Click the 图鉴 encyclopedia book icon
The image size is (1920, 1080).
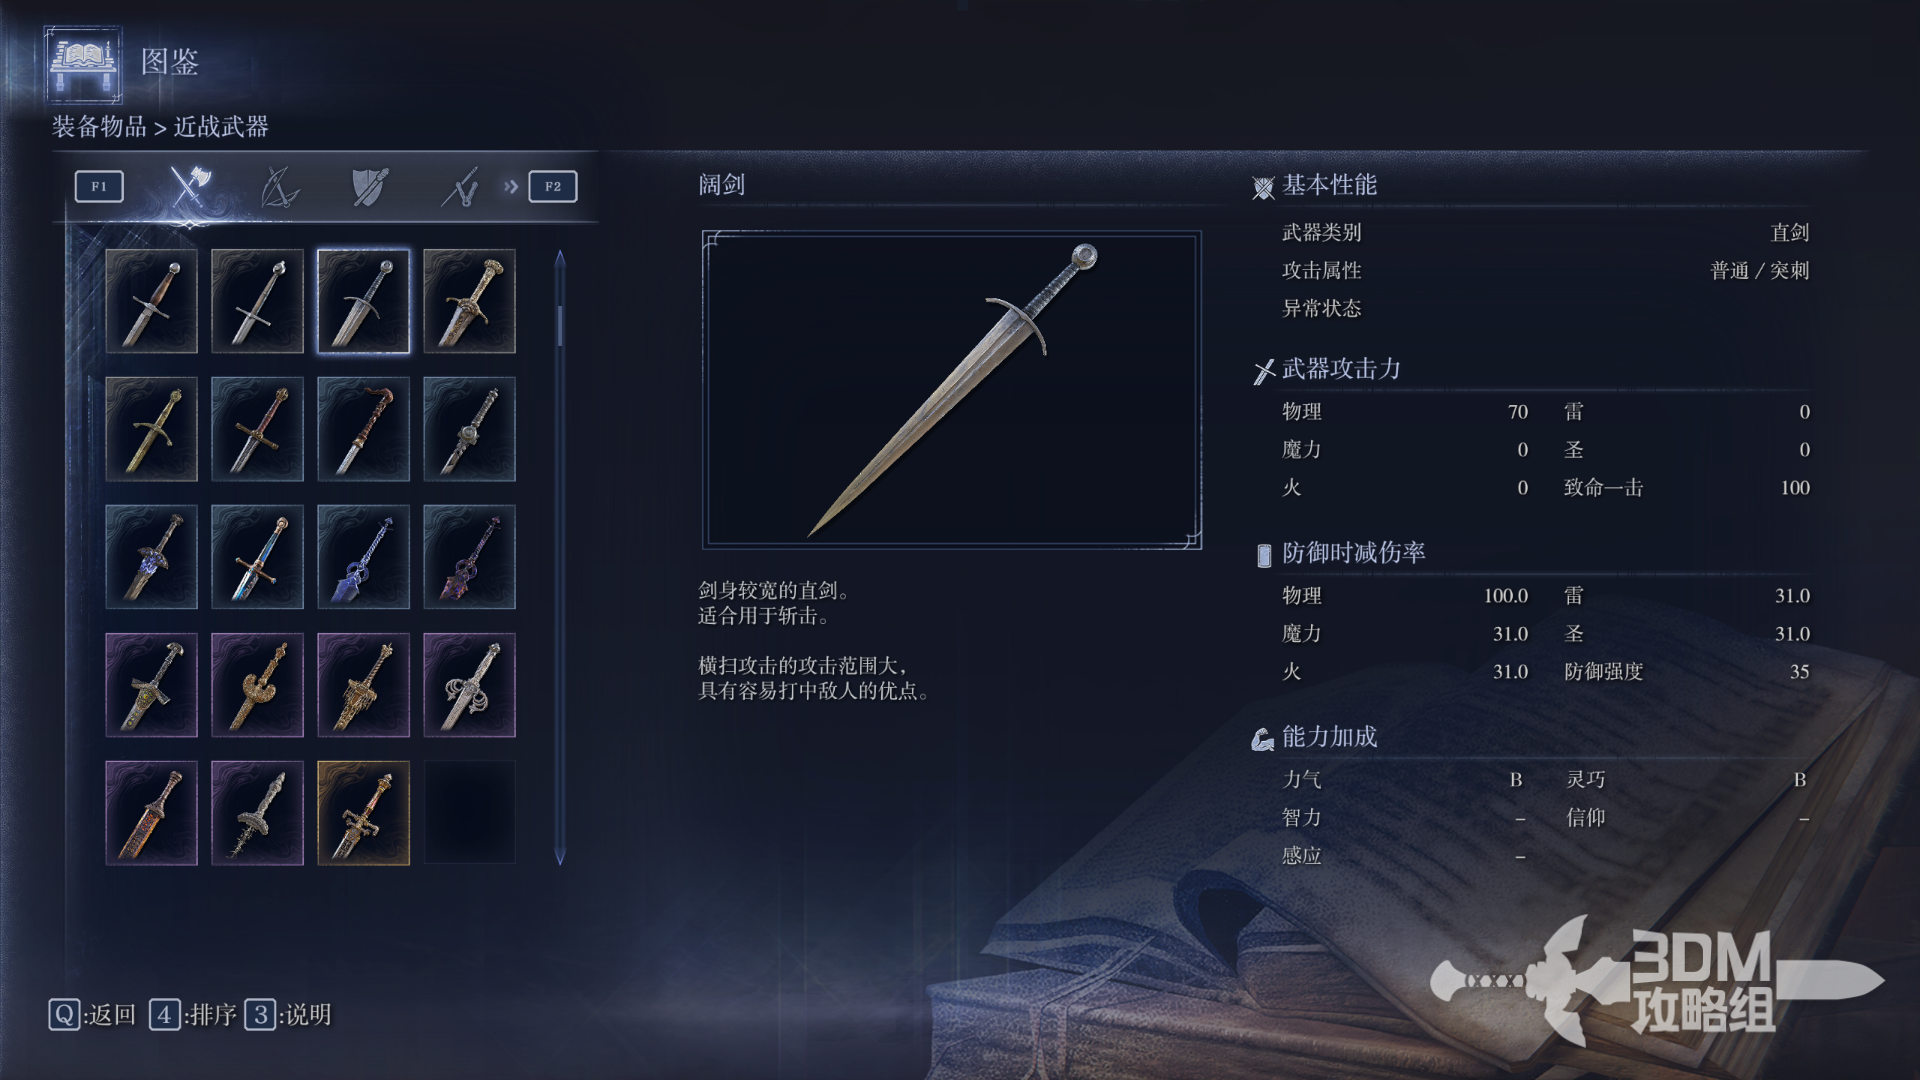click(x=84, y=64)
